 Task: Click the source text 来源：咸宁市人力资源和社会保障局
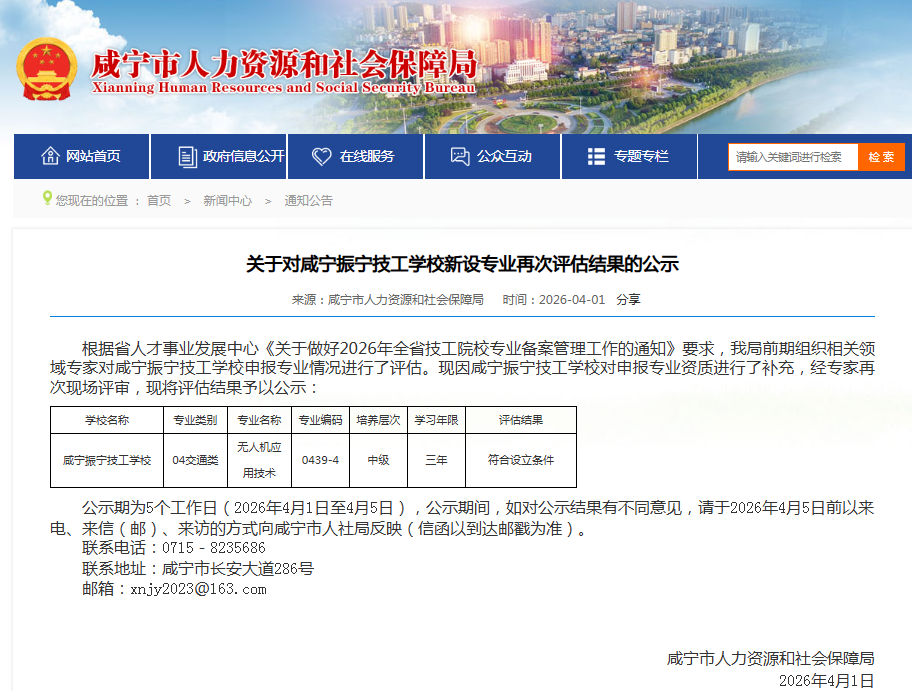(x=388, y=300)
